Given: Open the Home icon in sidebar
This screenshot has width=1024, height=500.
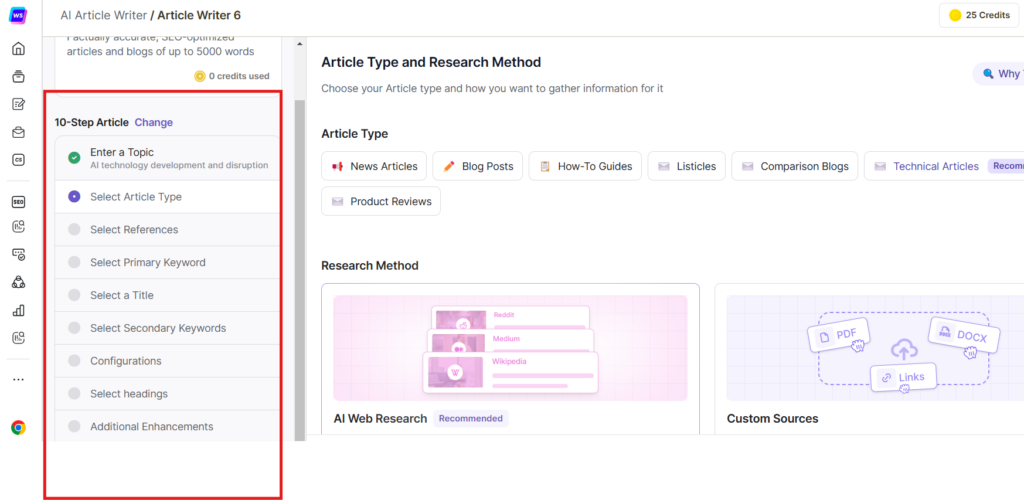Looking at the screenshot, I should click(x=18, y=49).
